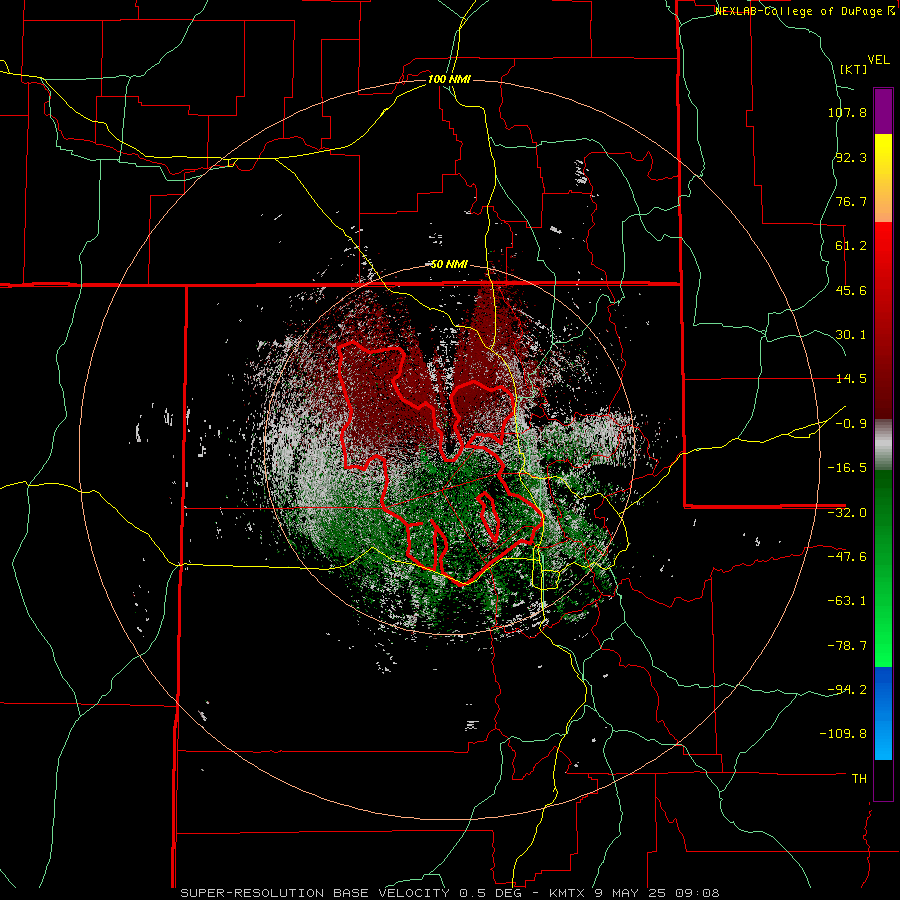Pick the 107.8 value on velocity scale
The image size is (900, 900).
point(847,112)
